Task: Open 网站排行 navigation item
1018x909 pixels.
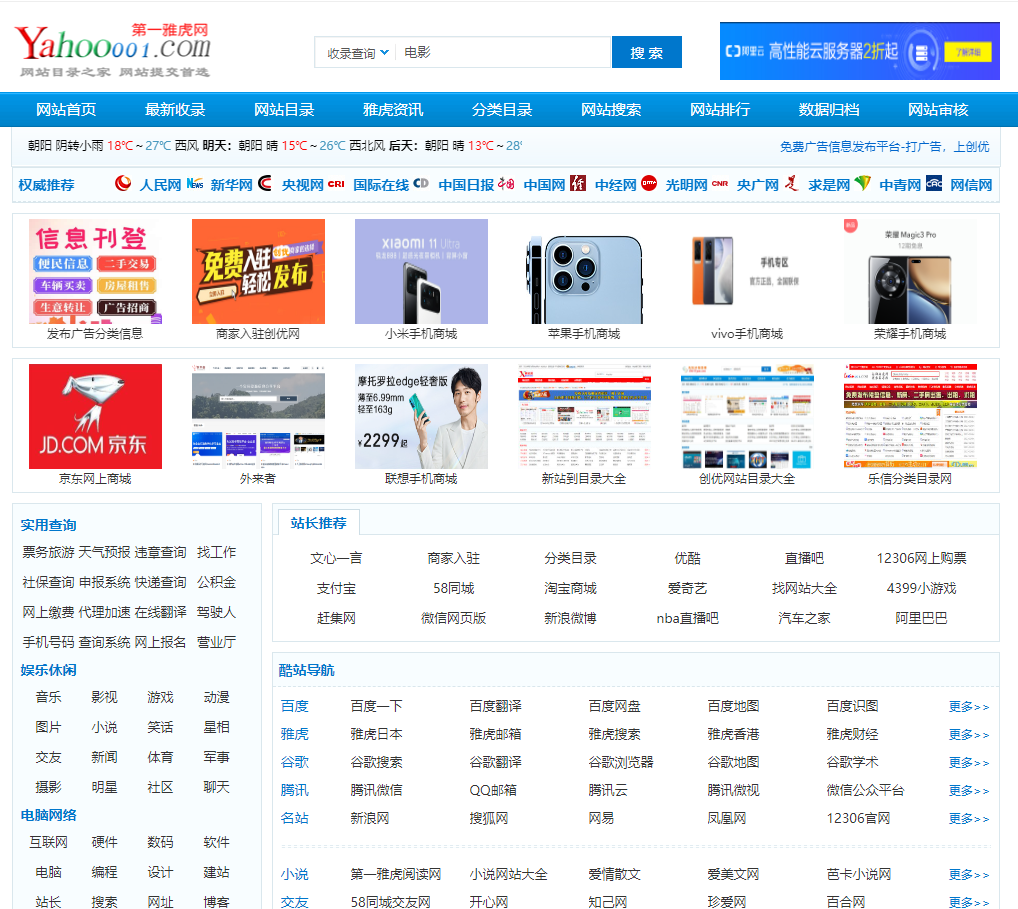Action: (x=720, y=110)
